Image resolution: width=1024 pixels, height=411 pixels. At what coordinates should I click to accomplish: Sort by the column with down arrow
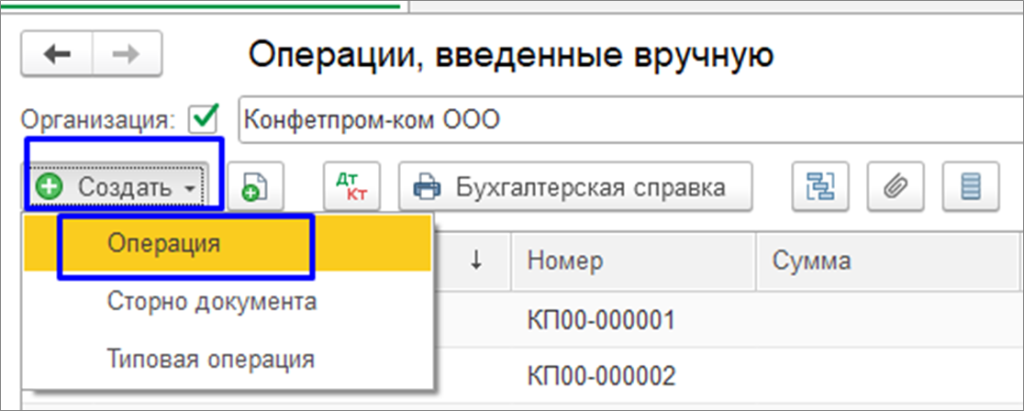[x=475, y=261]
